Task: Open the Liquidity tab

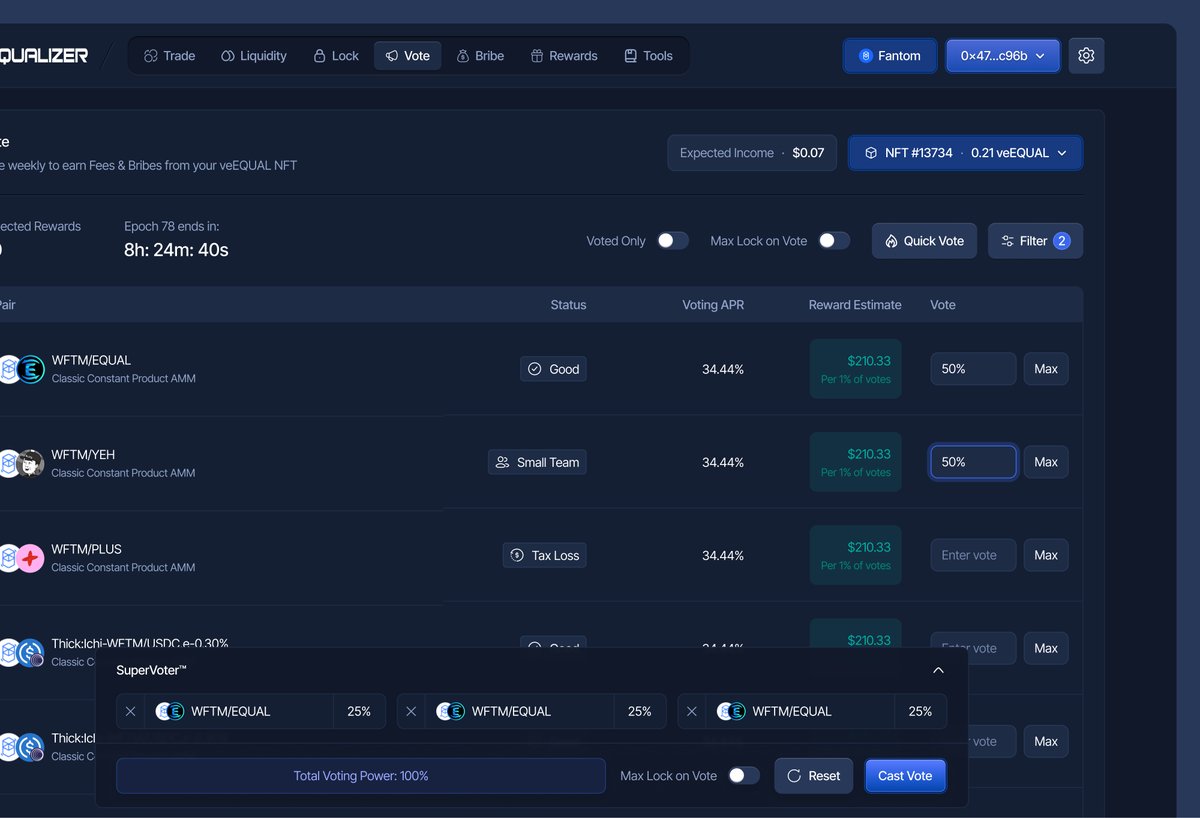Action: point(254,56)
